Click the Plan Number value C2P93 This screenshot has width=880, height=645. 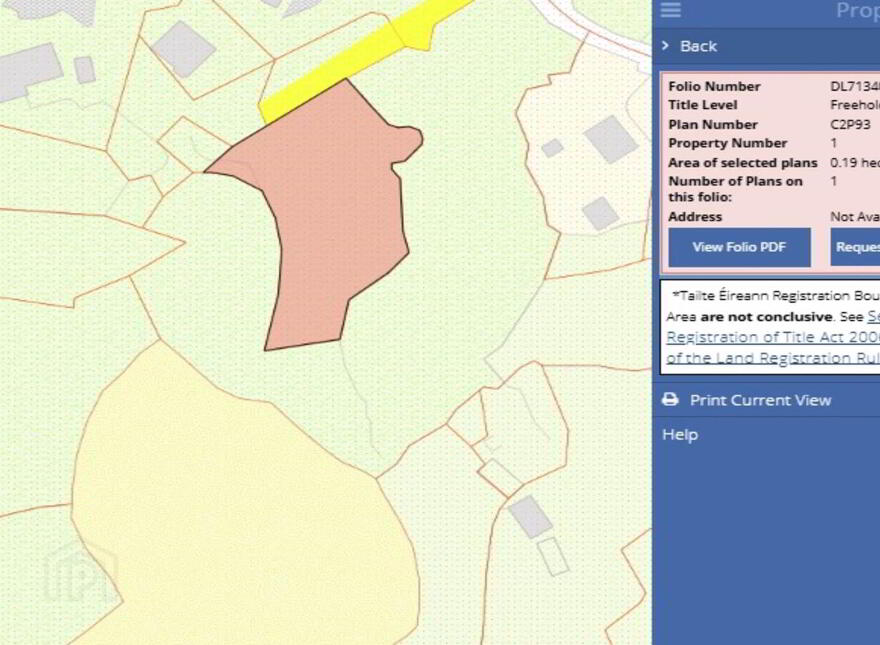point(850,124)
